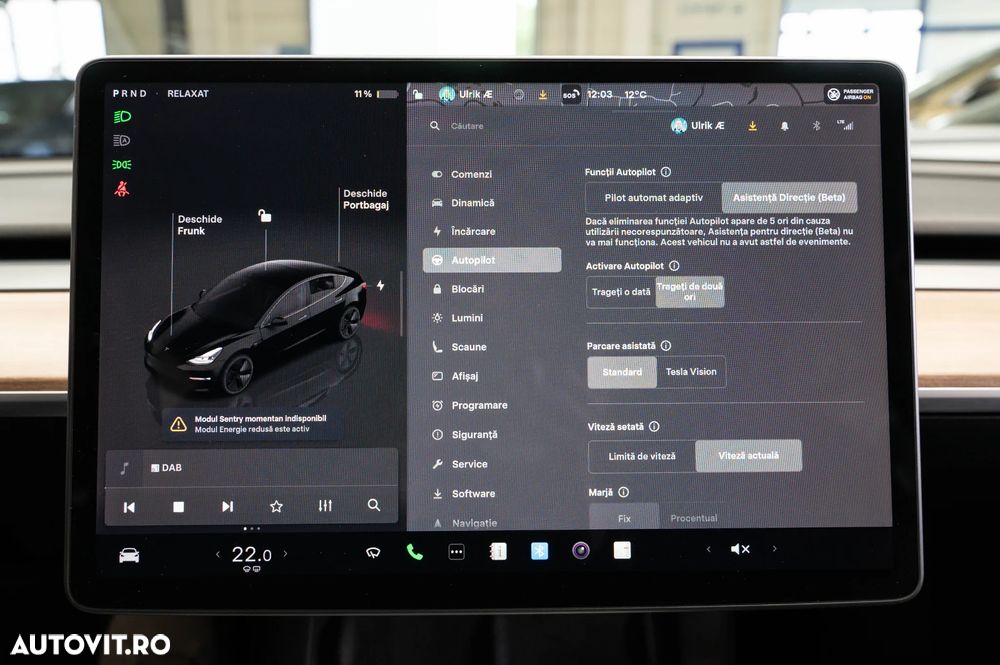The width and height of the screenshot is (1000, 665).
Task: Choose Trageți o dată activation
Action: click(621, 292)
